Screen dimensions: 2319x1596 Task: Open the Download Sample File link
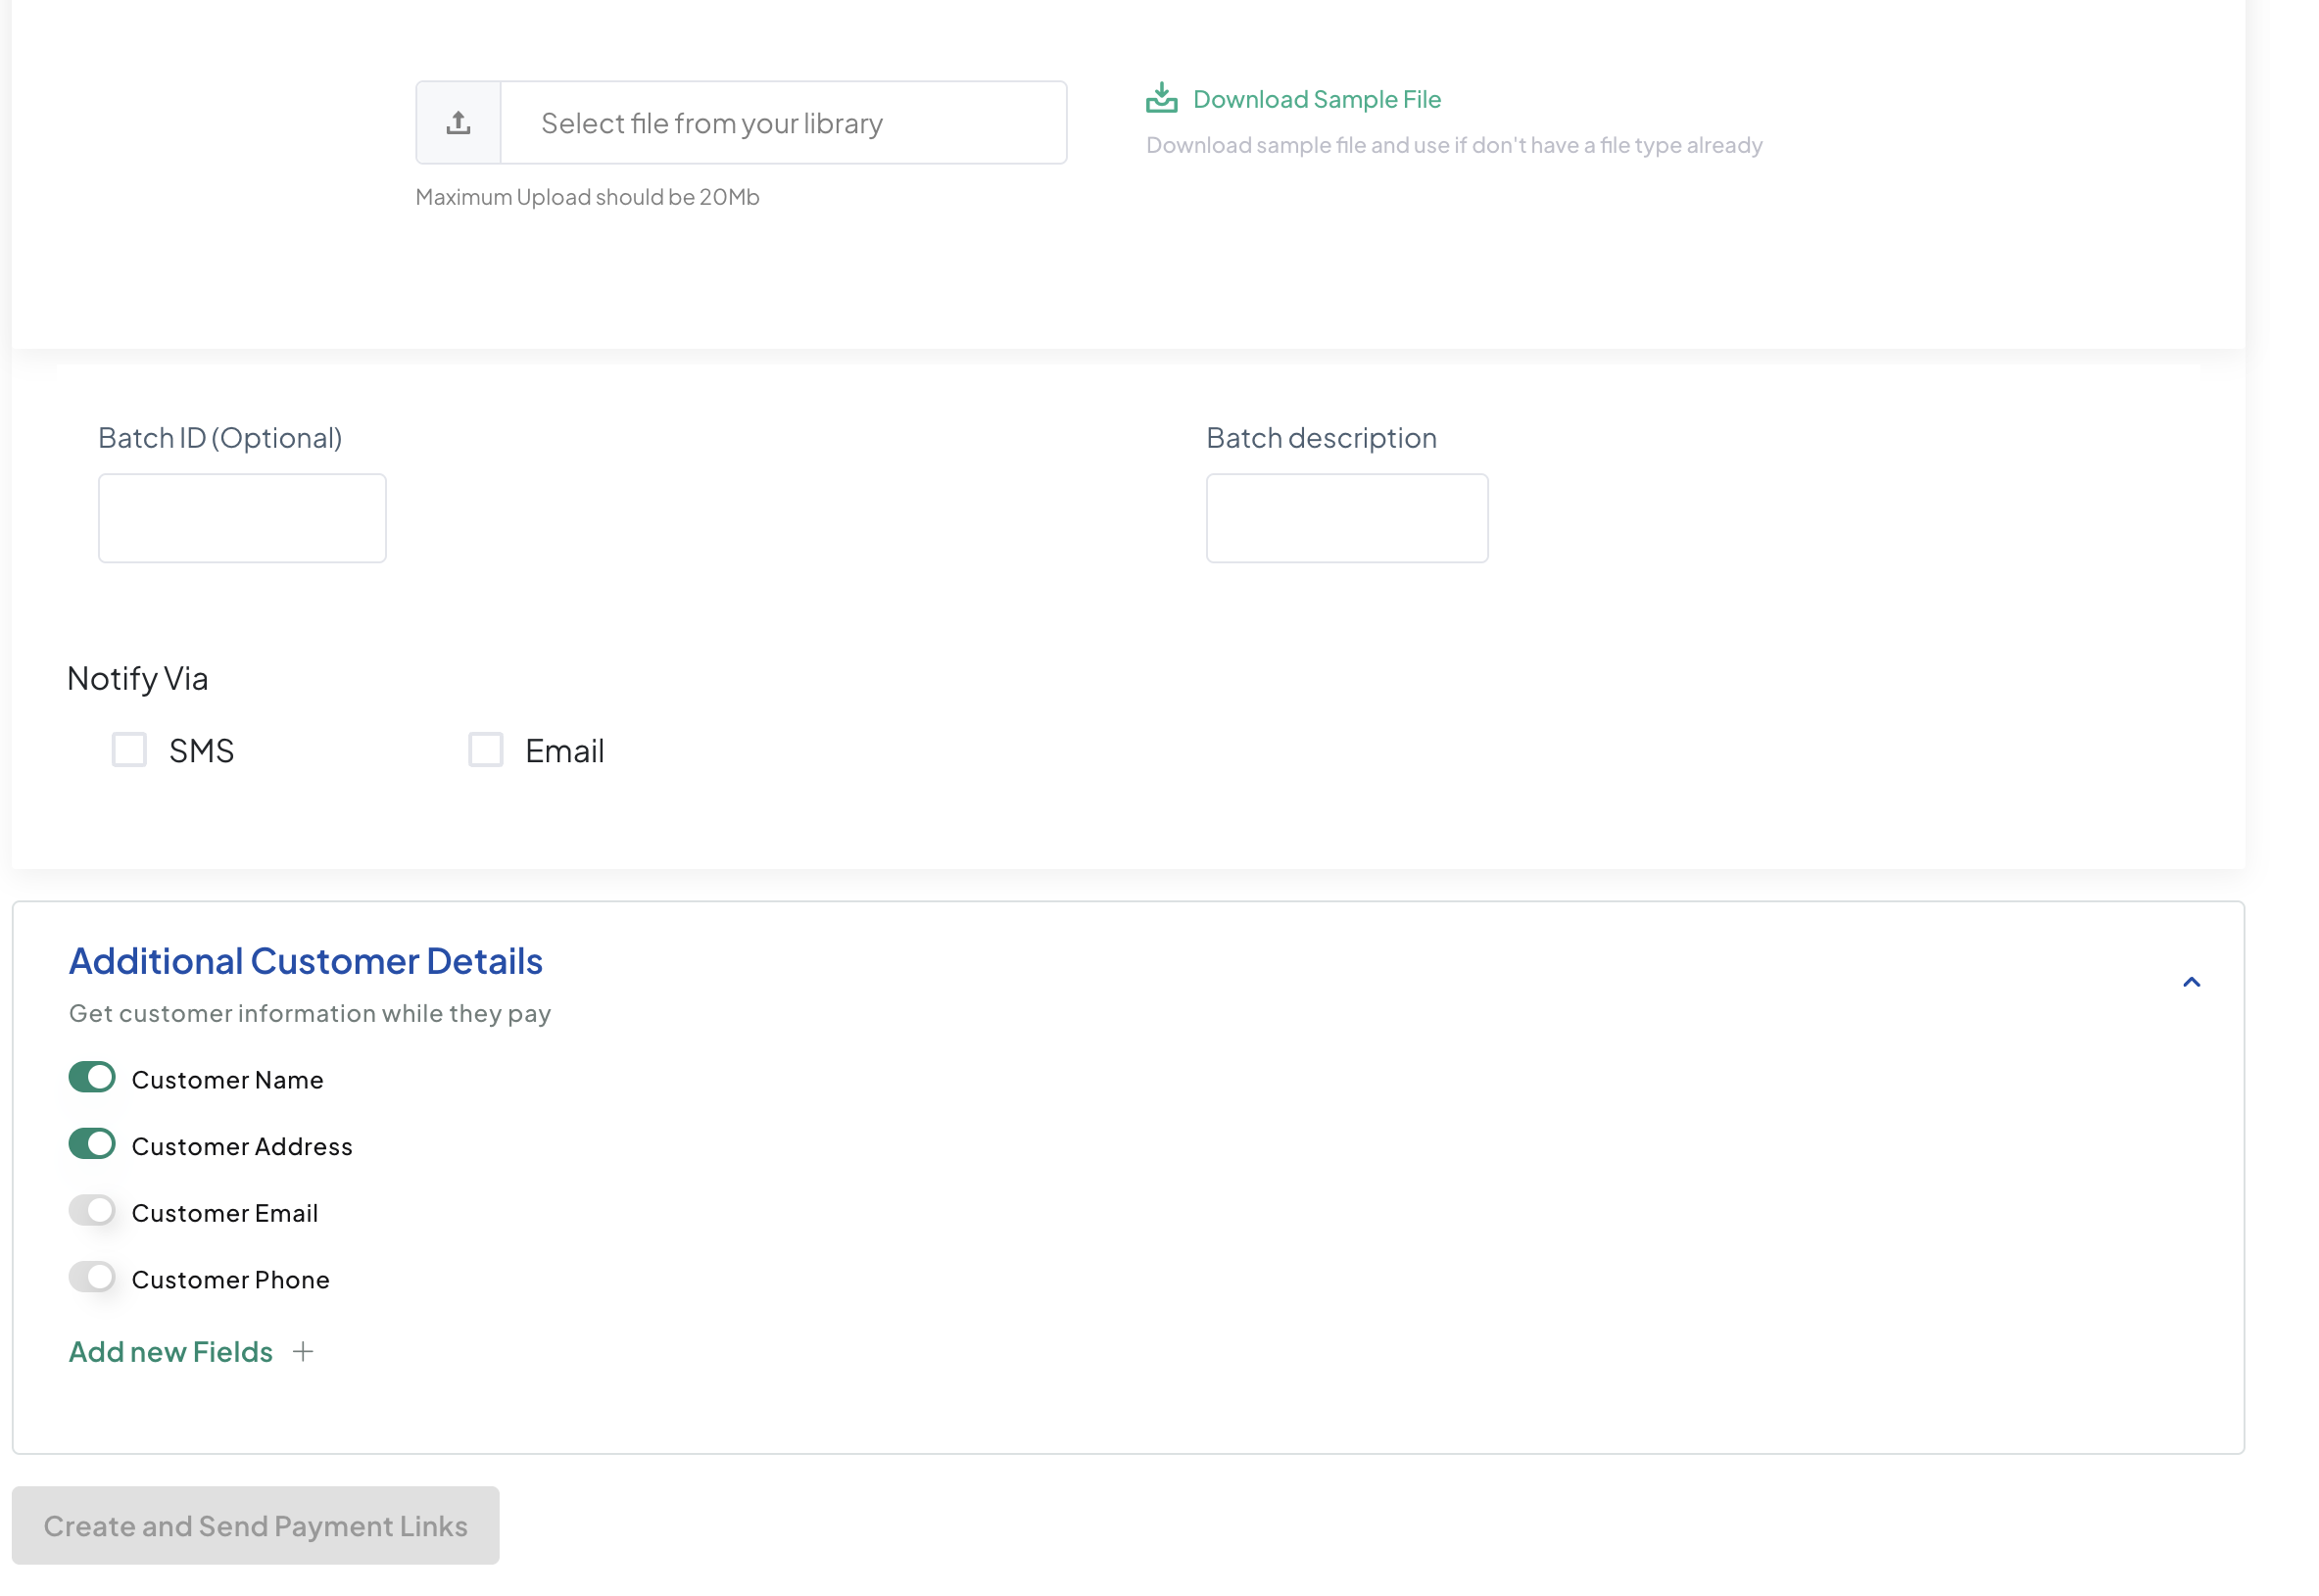click(x=1316, y=99)
